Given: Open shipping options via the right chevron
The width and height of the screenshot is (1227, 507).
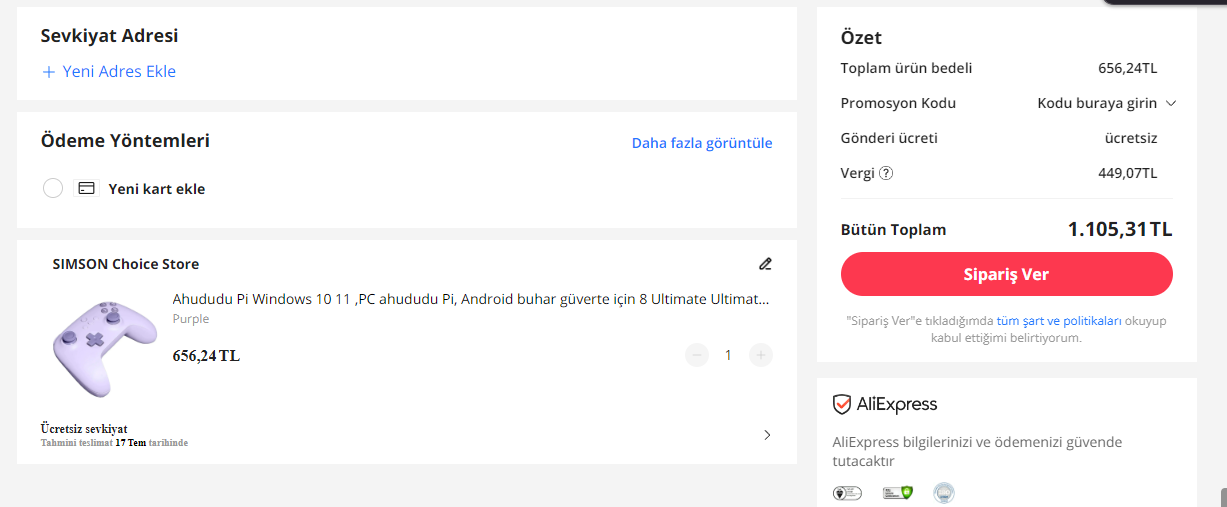Looking at the screenshot, I should (767, 435).
